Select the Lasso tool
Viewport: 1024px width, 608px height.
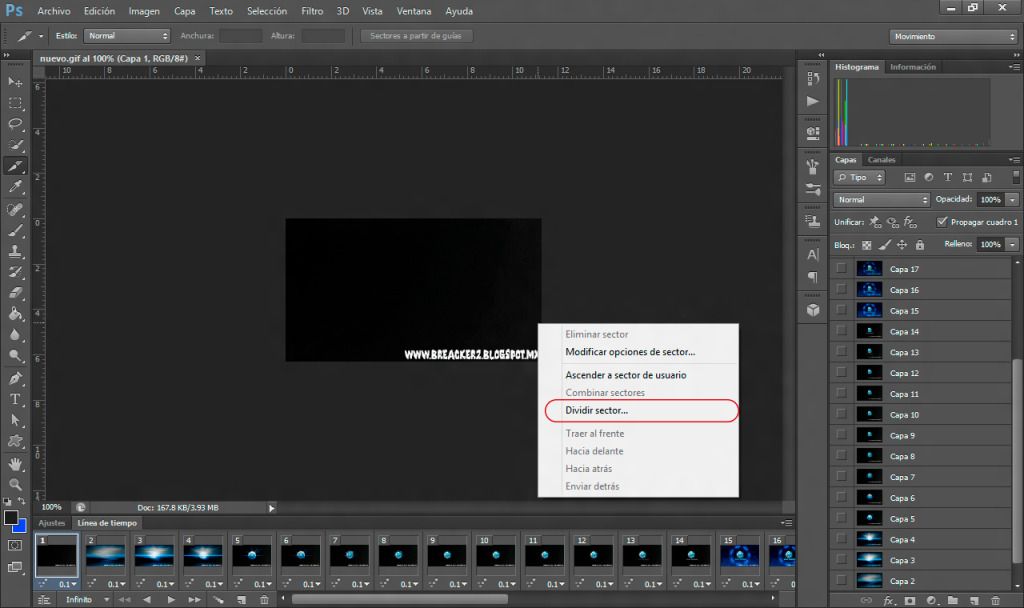(x=15, y=124)
